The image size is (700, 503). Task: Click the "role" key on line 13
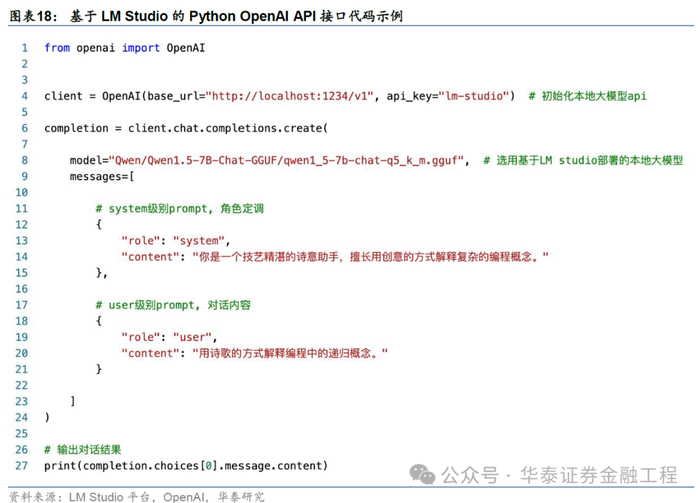(141, 241)
